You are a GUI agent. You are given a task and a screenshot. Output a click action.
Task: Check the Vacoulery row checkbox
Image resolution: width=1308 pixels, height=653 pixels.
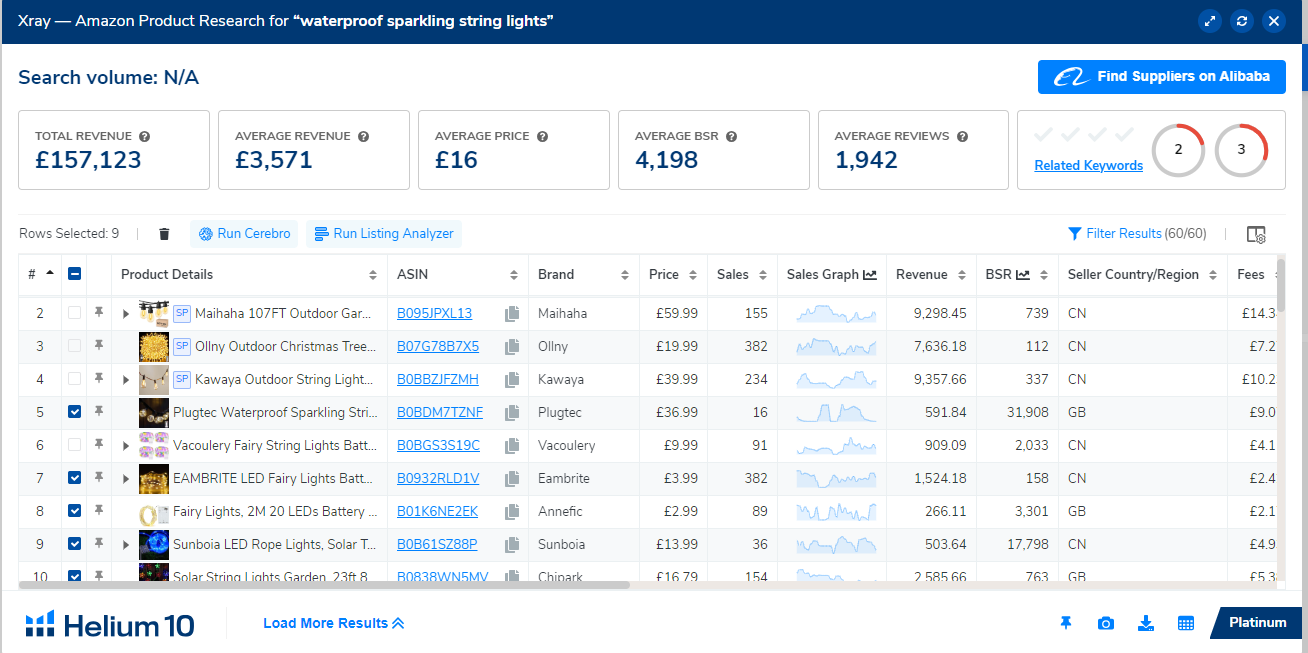[75, 445]
